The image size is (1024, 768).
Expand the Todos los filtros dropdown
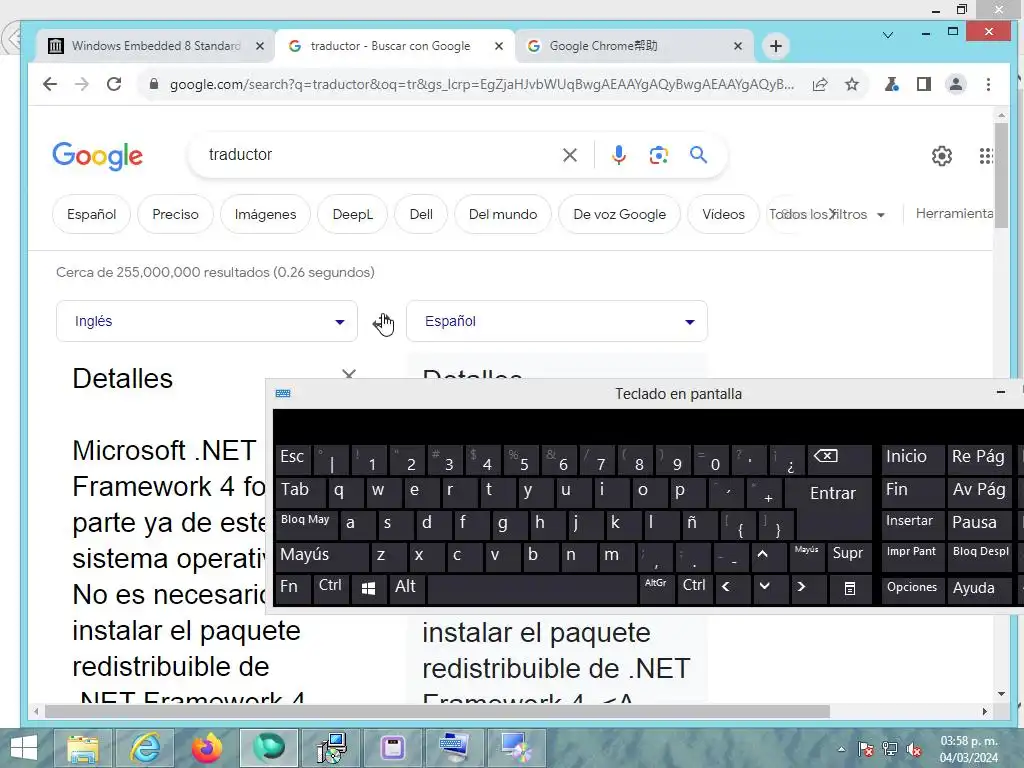[827, 214]
